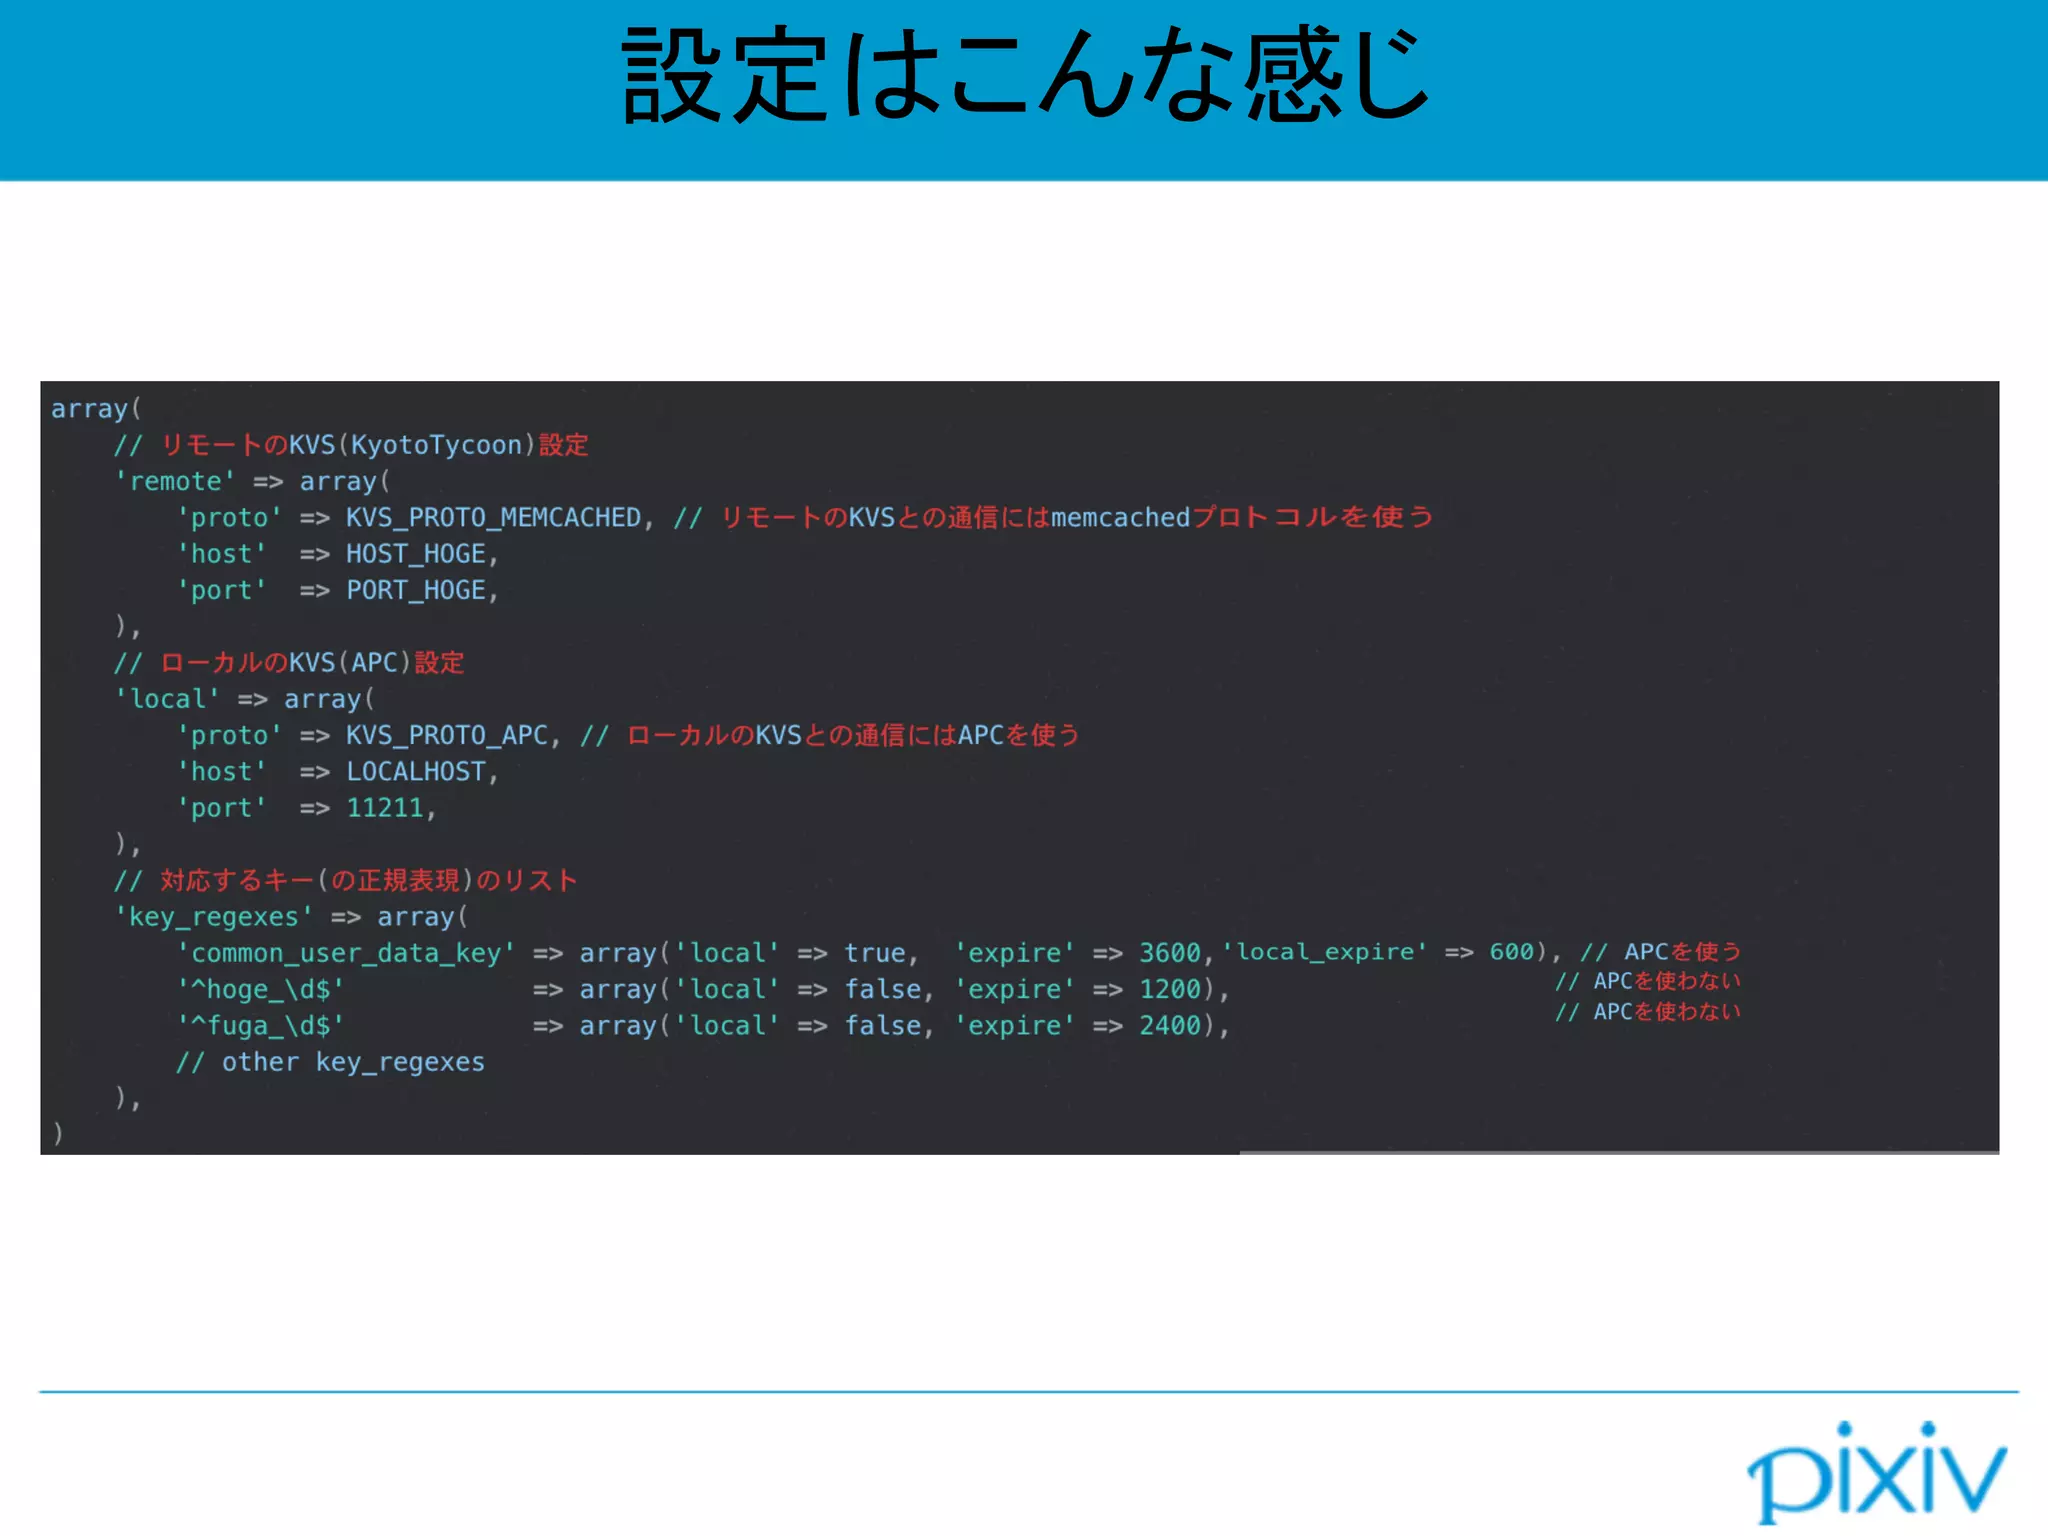Click the 'proto' key in the remote block
The image size is (2048, 1536).
click(230, 518)
